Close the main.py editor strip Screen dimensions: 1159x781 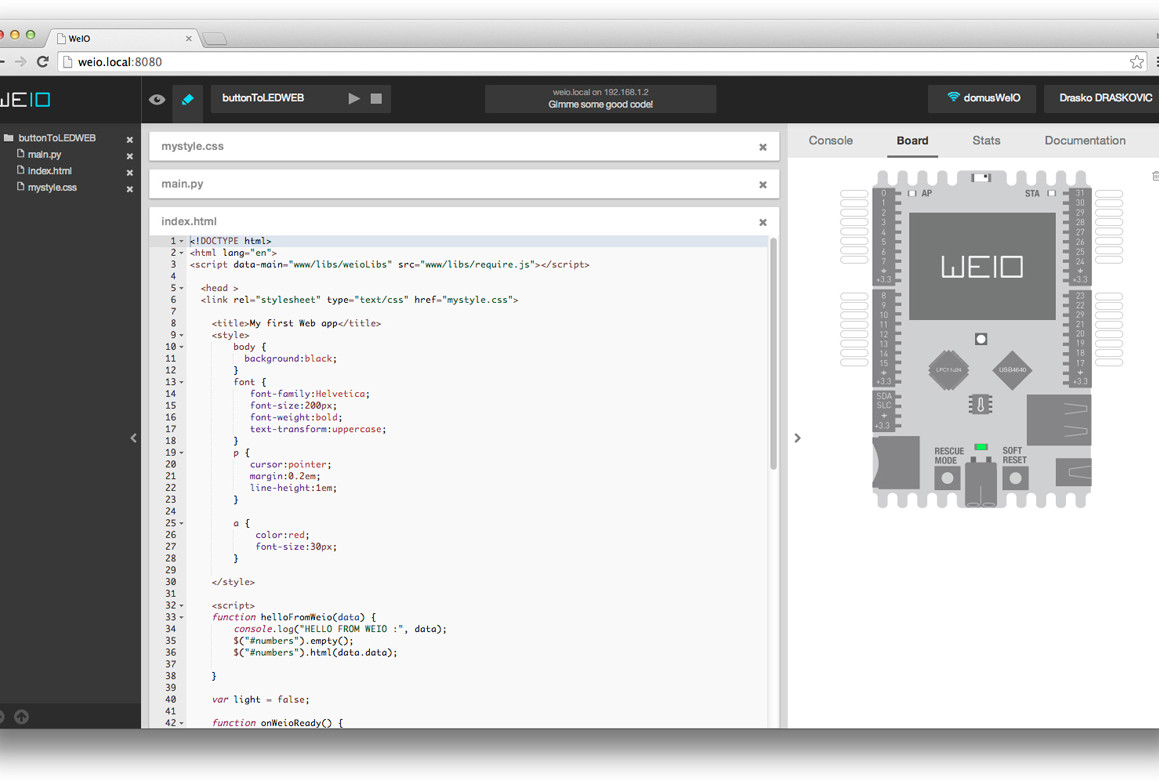click(x=763, y=185)
